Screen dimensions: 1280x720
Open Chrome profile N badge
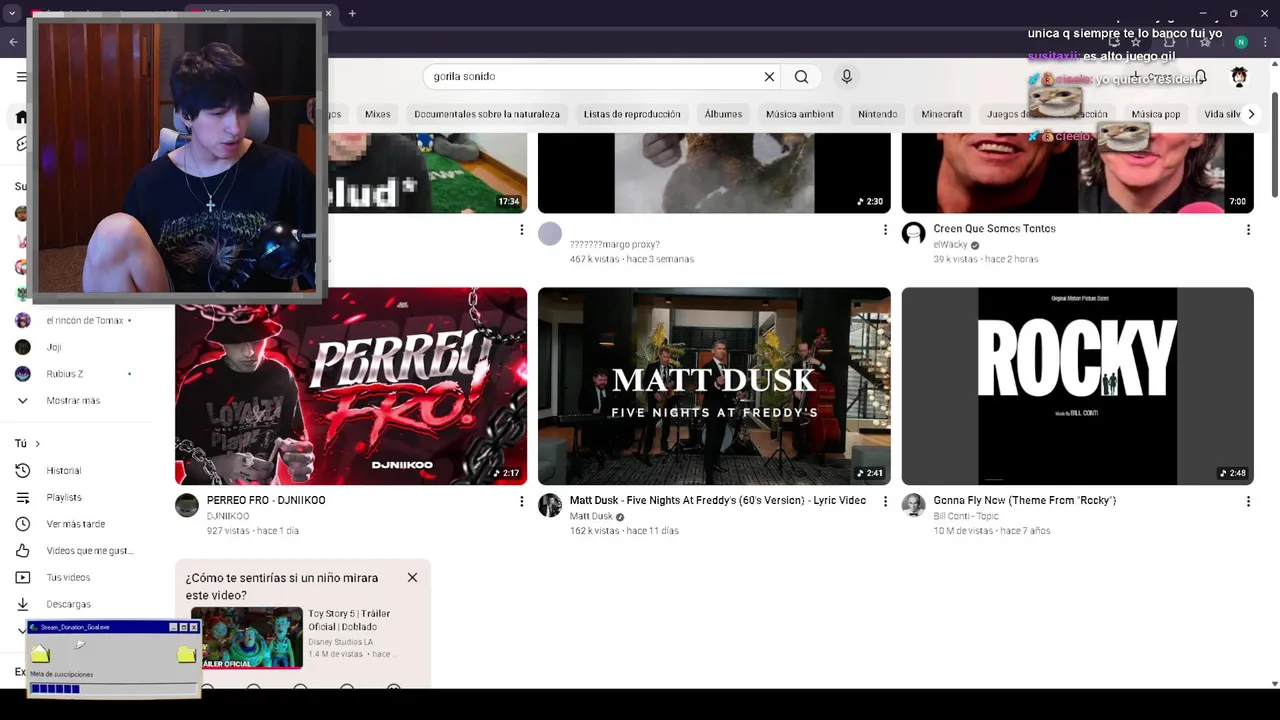click(1241, 42)
